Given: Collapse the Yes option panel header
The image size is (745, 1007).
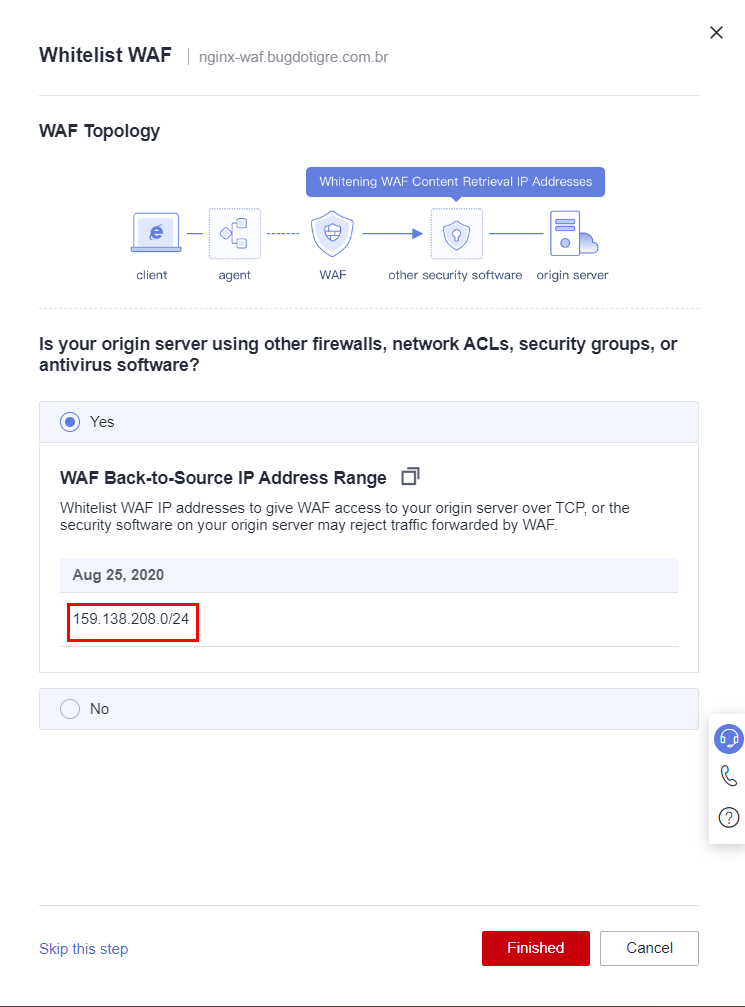Looking at the screenshot, I should point(368,422).
